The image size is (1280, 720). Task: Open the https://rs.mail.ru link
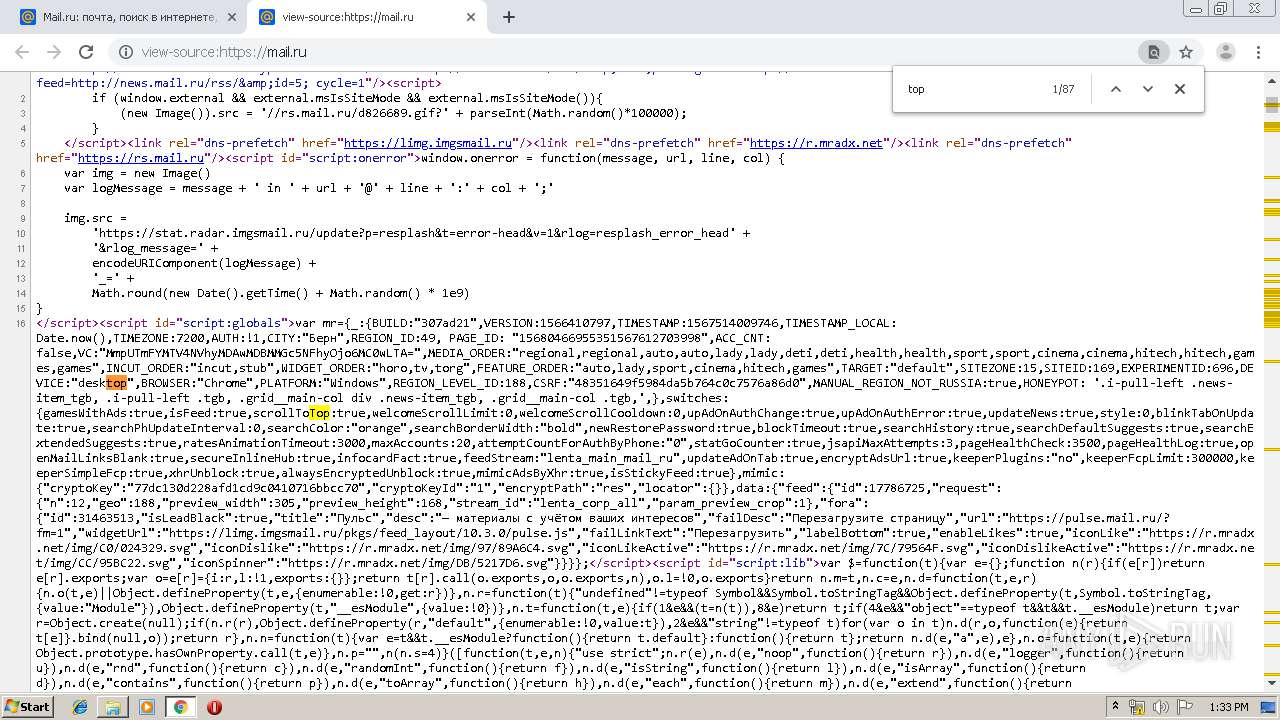coord(141,158)
